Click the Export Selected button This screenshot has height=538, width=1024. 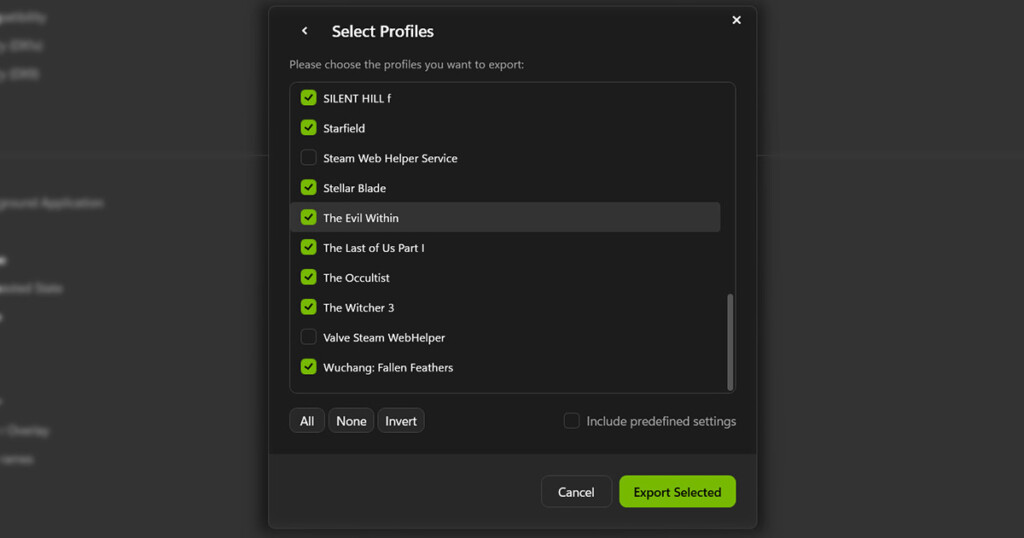point(677,492)
